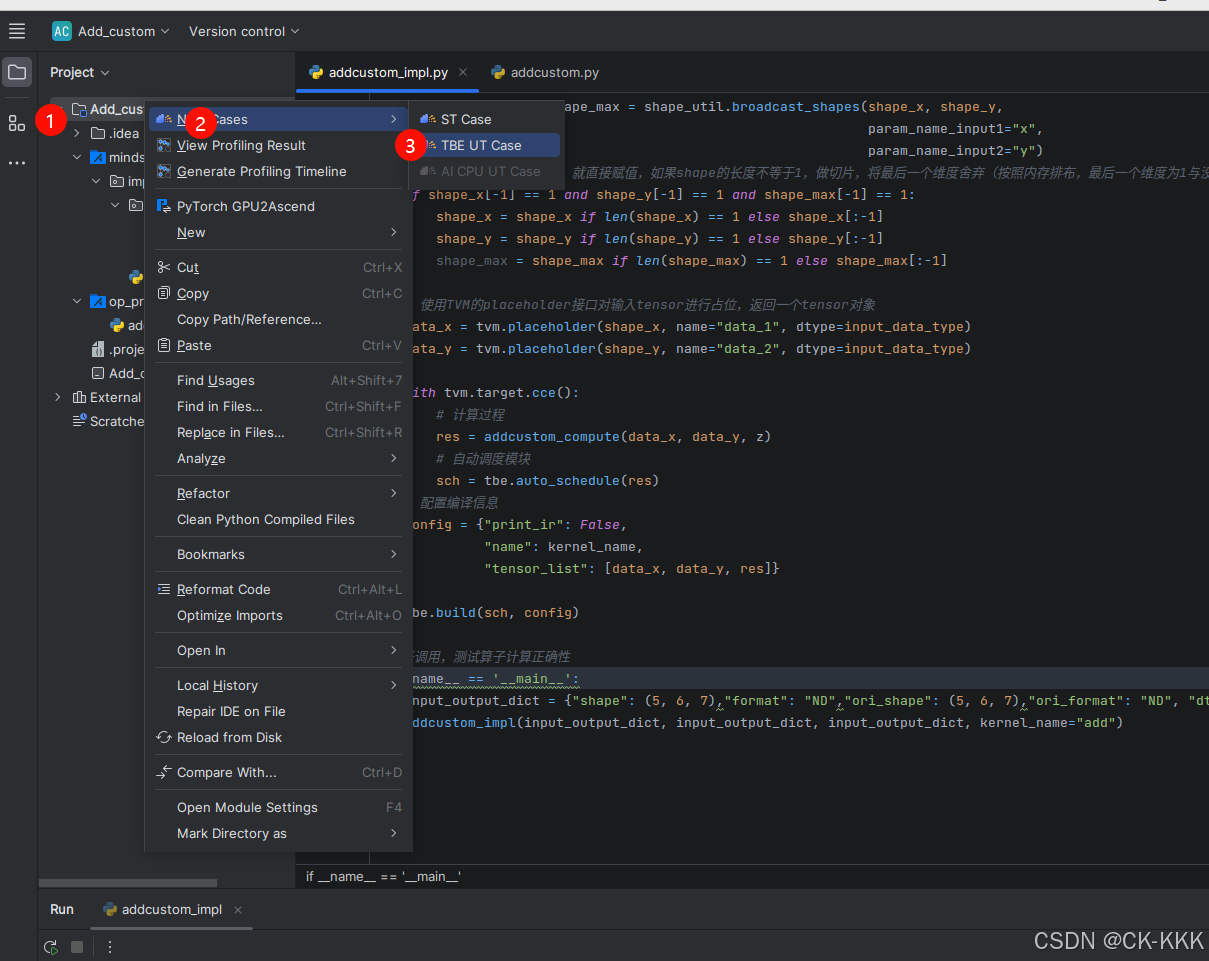This screenshot has height=961, width=1209.
Task: Click View Profiling Result menu entry
Action: (x=241, y=145)
